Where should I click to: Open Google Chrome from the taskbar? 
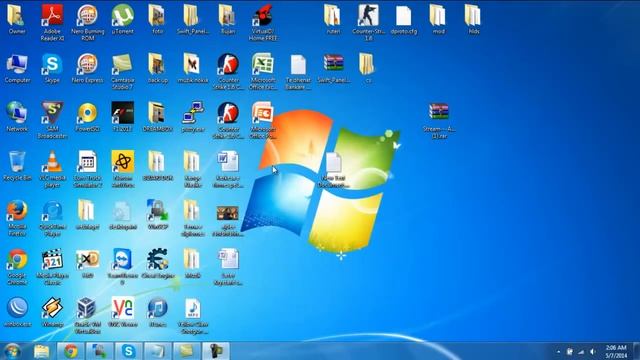(71, 351)
